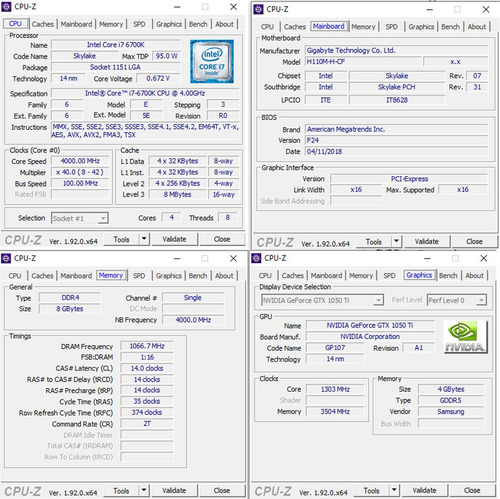Click the tRFC value 374 clocks
Viewport: 500px width, 499px height.
tap(147, 412)
